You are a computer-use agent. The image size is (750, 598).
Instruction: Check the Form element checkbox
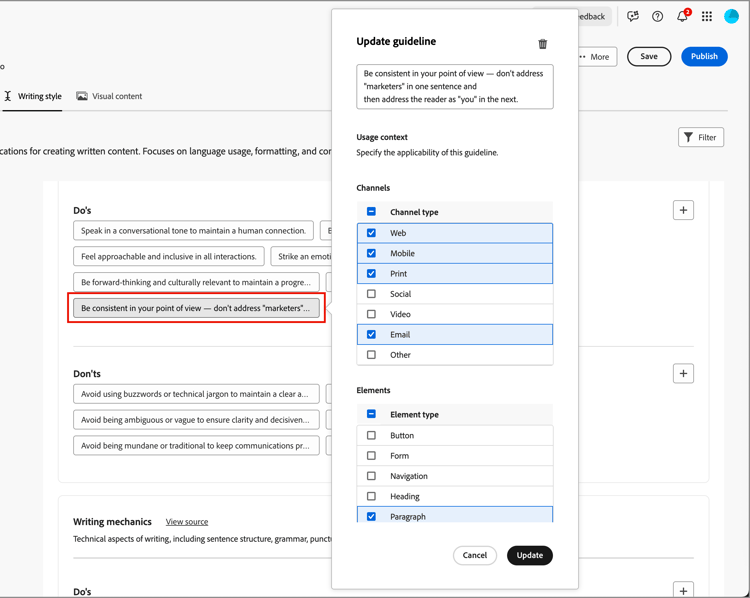(x=371, y=455)
